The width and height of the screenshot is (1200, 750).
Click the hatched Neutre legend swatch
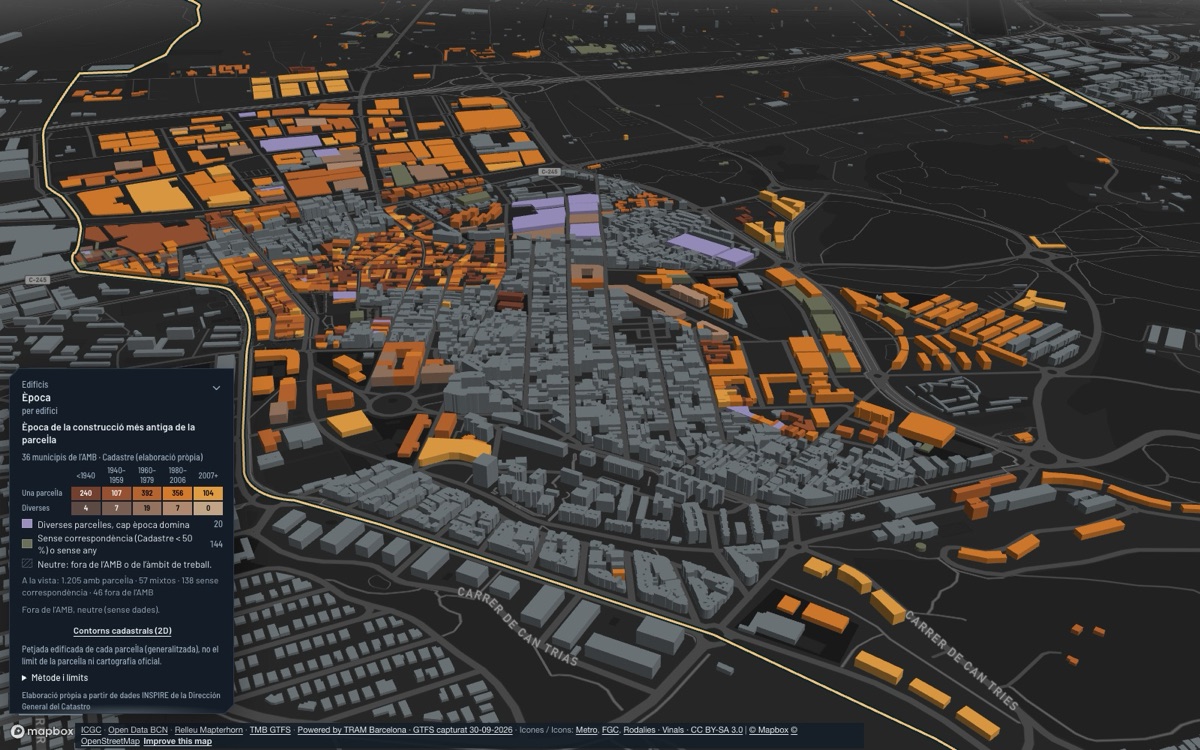(x=27, y=564)
